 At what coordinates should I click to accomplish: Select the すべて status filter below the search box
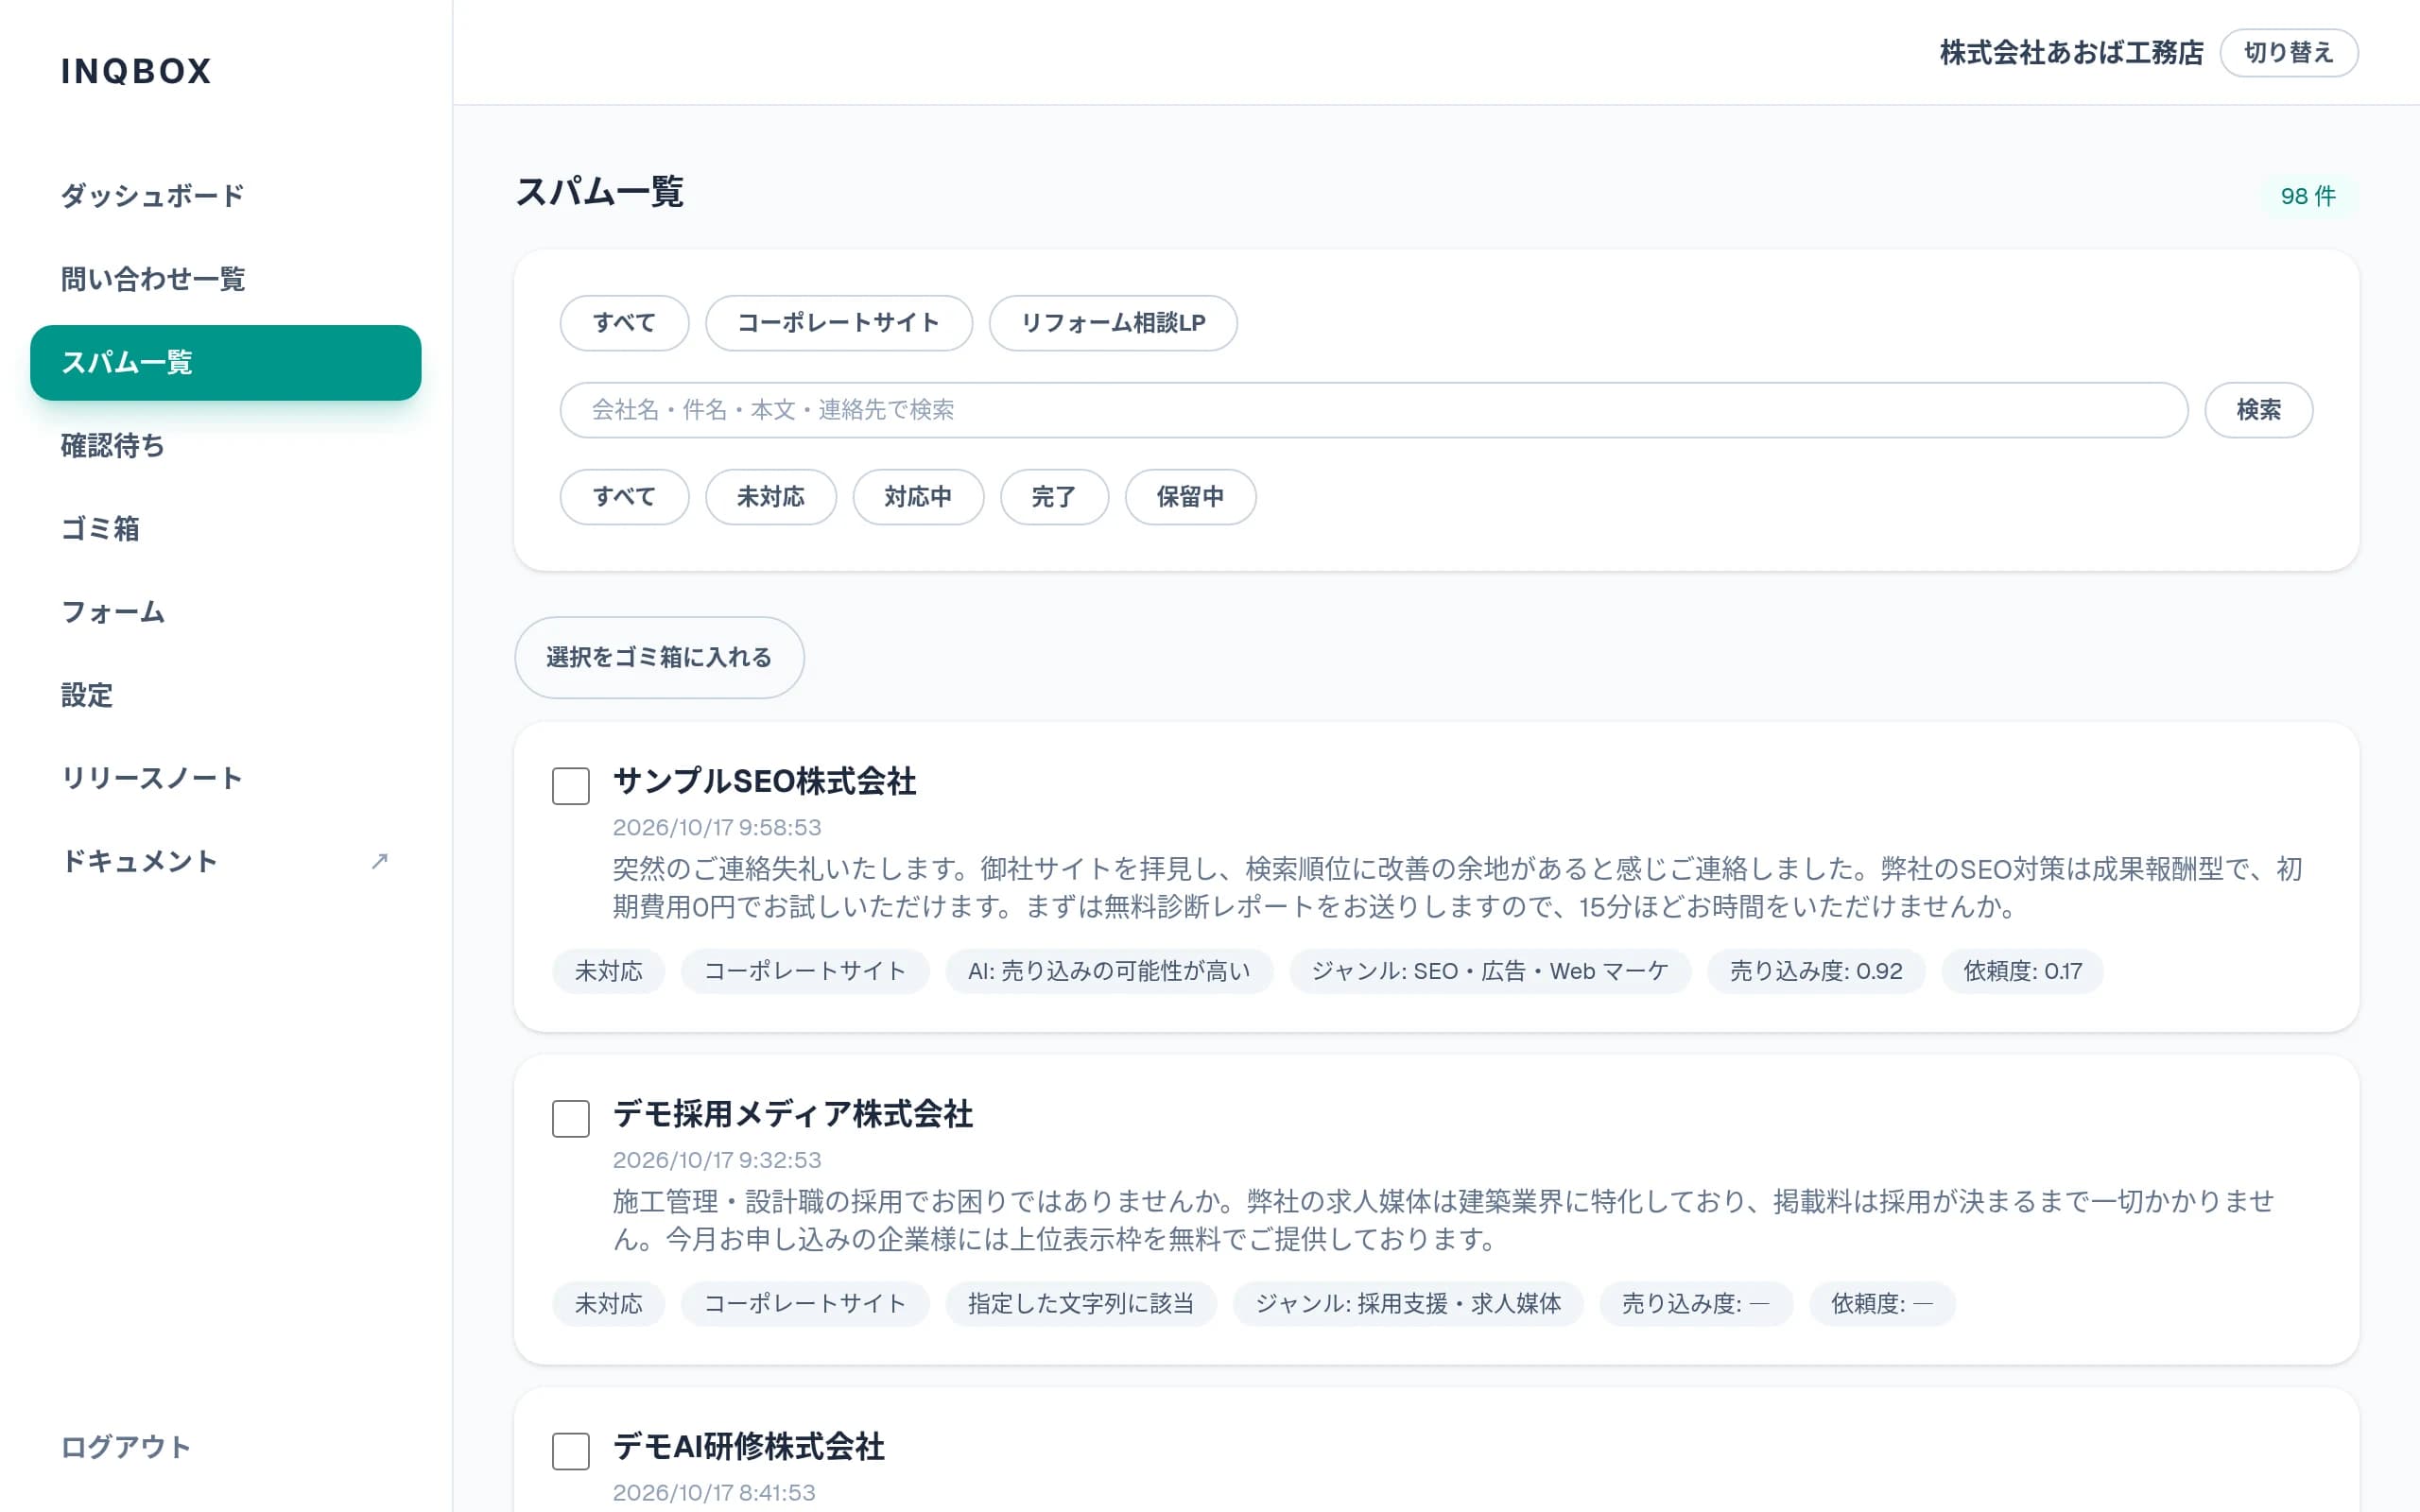point(624,497)
